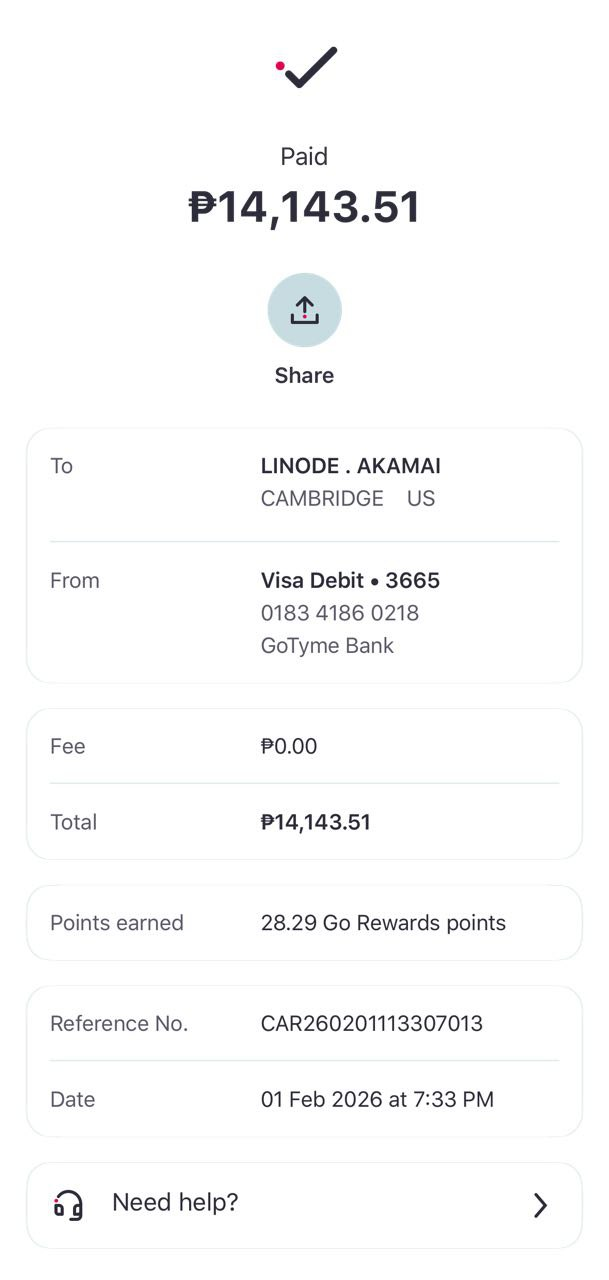The image size is (609, 1280).
Task: Click account number 0183 4186 0218
Action: pos(339,613)
